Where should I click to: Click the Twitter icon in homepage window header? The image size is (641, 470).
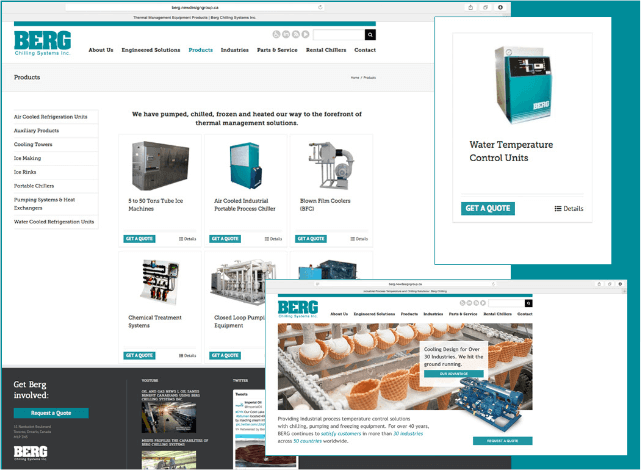tap(462, 303)
